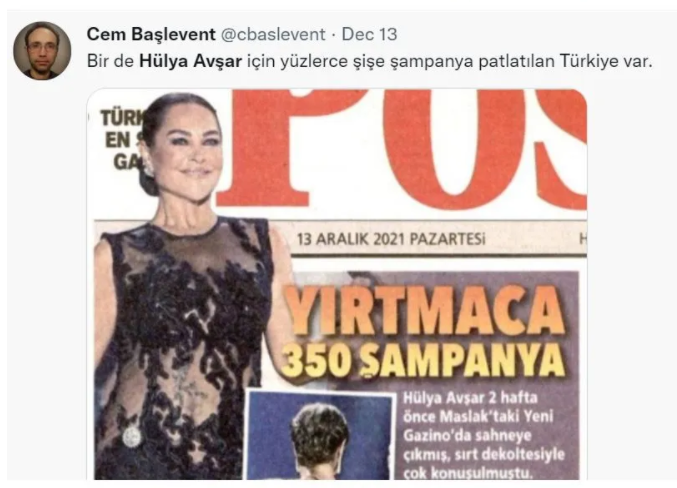Click the bold Hülya Avşar text in tweet

[190, 61]
